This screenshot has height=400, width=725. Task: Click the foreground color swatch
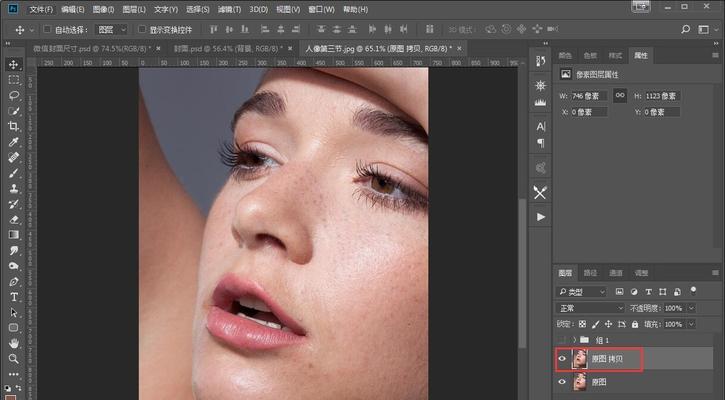pos(11,397)
